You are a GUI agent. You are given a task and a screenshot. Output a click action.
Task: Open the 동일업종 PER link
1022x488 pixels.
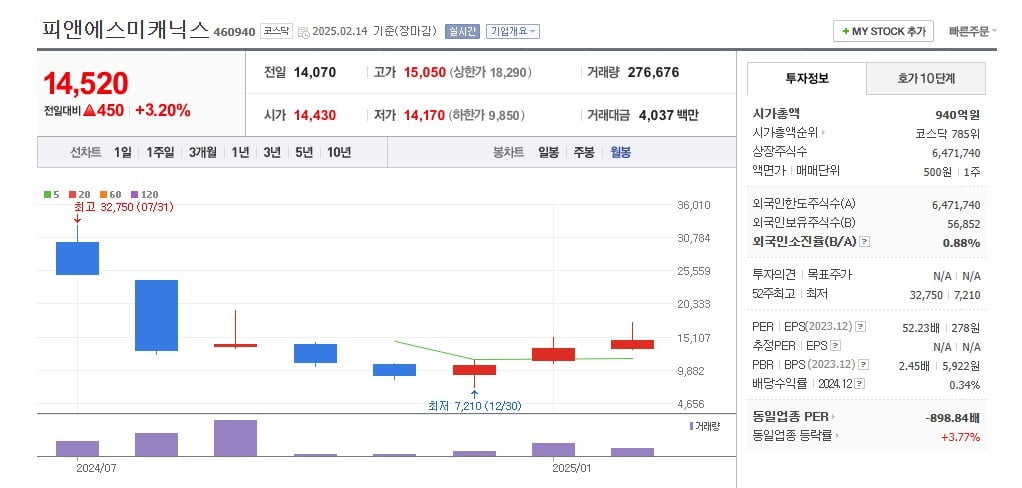tap(793, 416)
